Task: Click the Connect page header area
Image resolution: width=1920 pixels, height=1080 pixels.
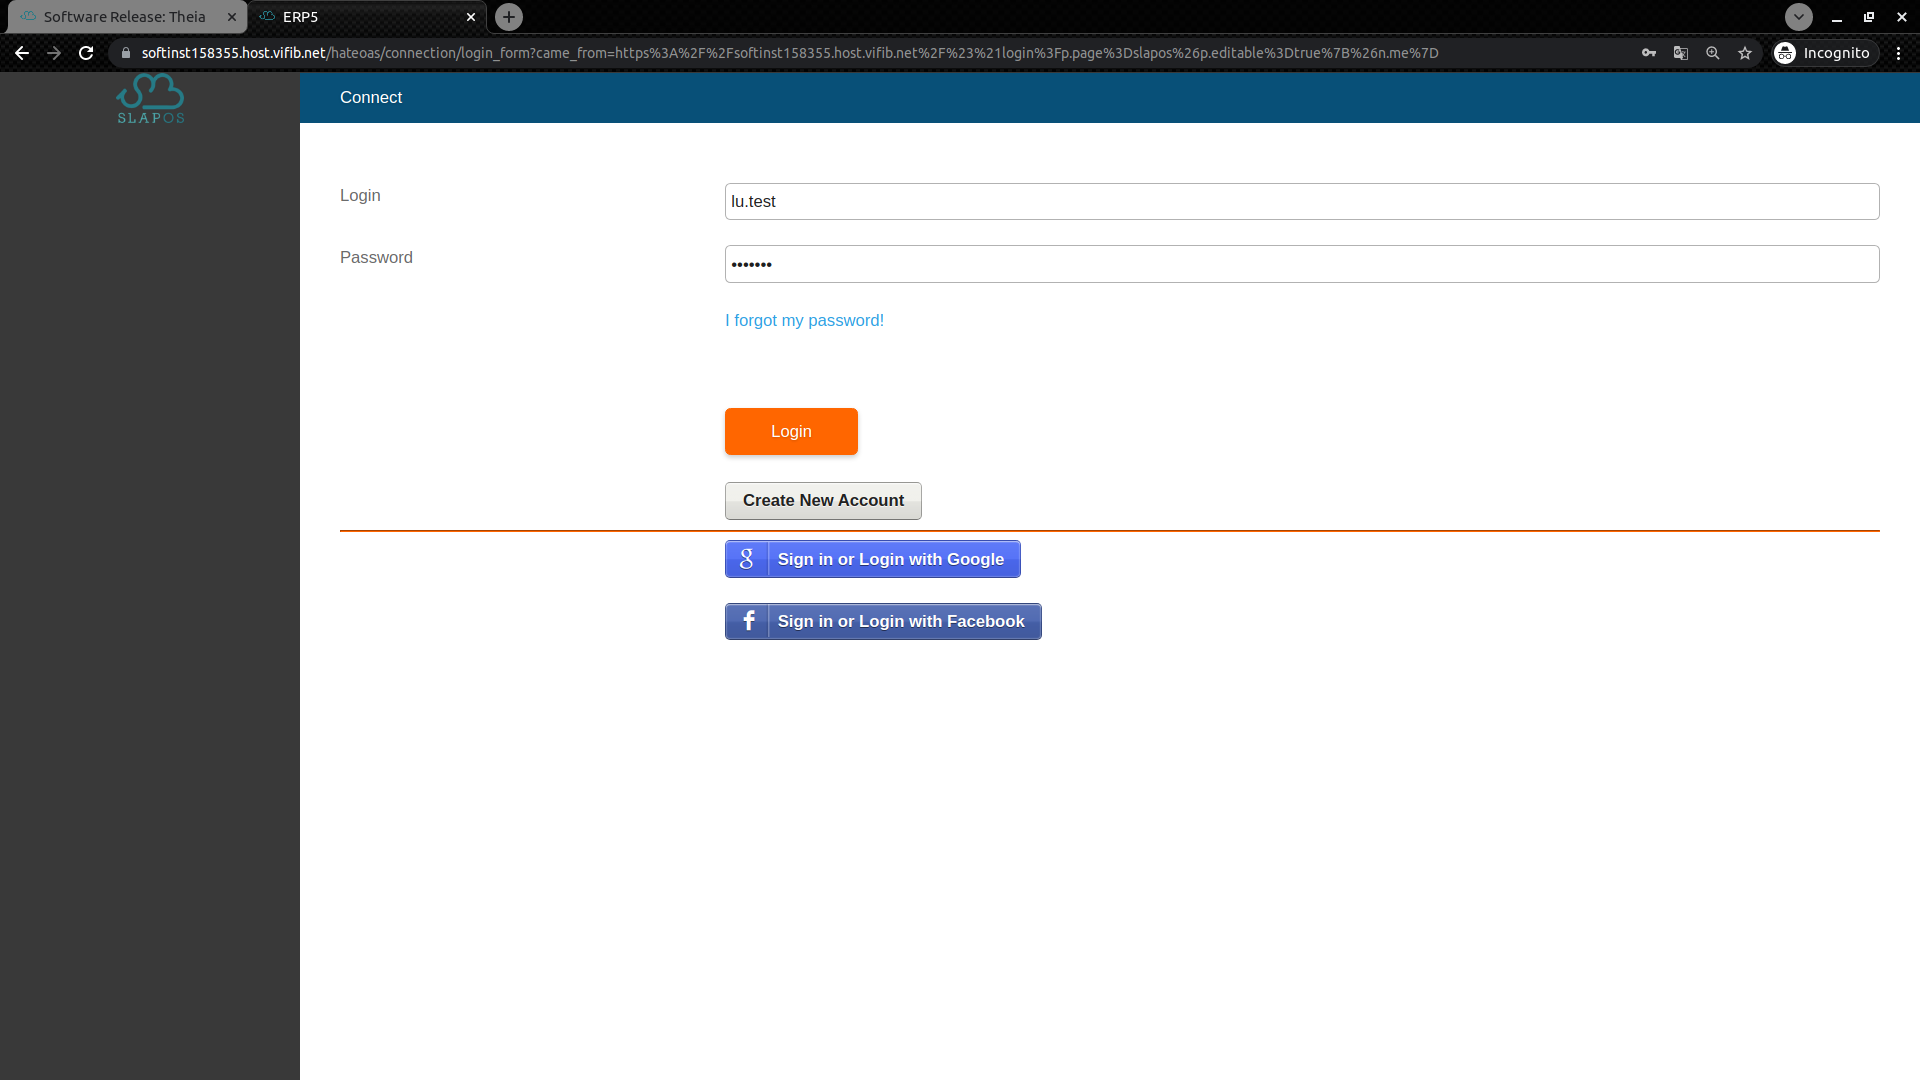Action: 369,98
